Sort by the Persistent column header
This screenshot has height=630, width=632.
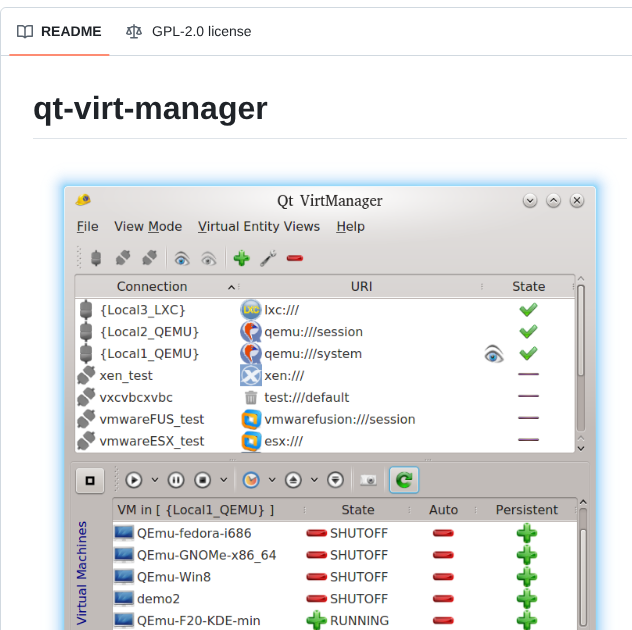(526, 510)
